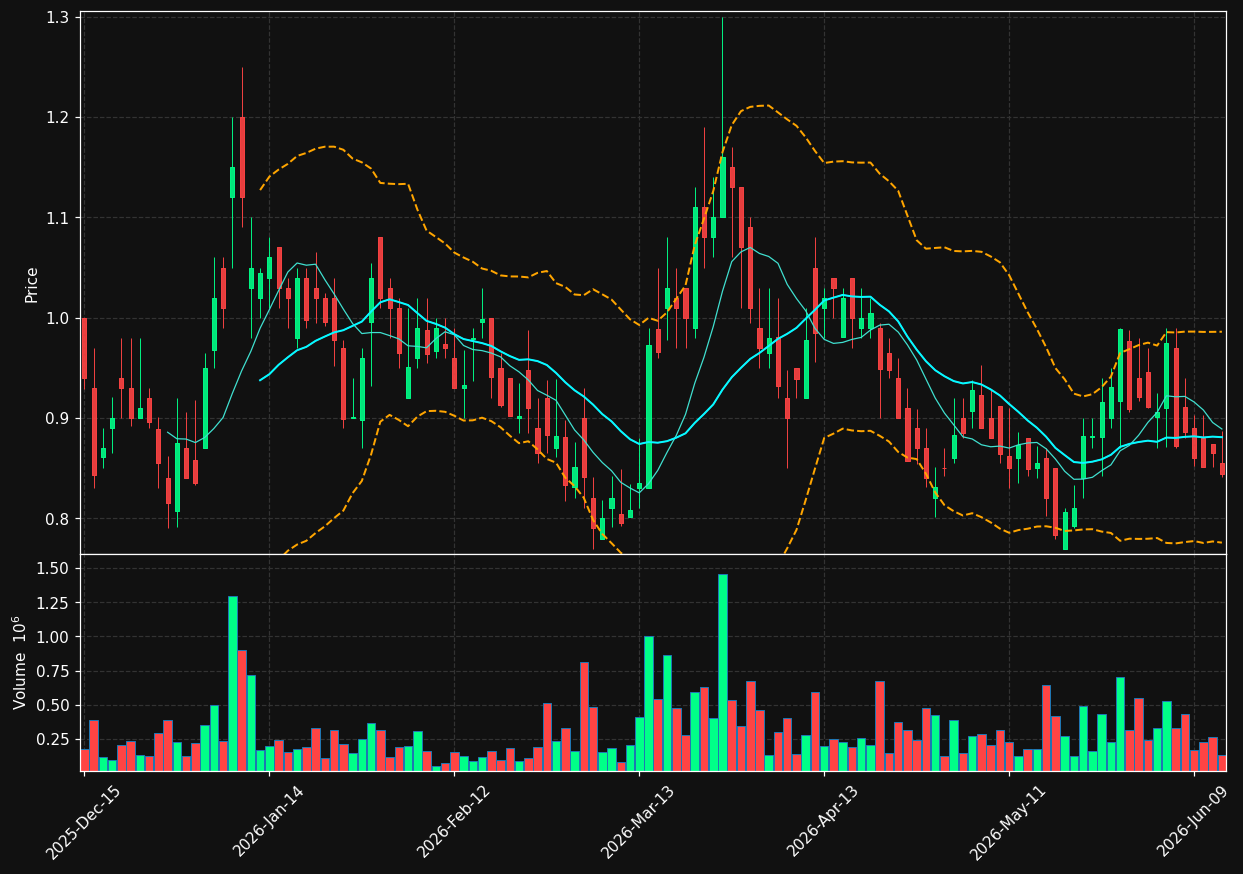Click the red candle body topping at 1.2

point(241,157)
